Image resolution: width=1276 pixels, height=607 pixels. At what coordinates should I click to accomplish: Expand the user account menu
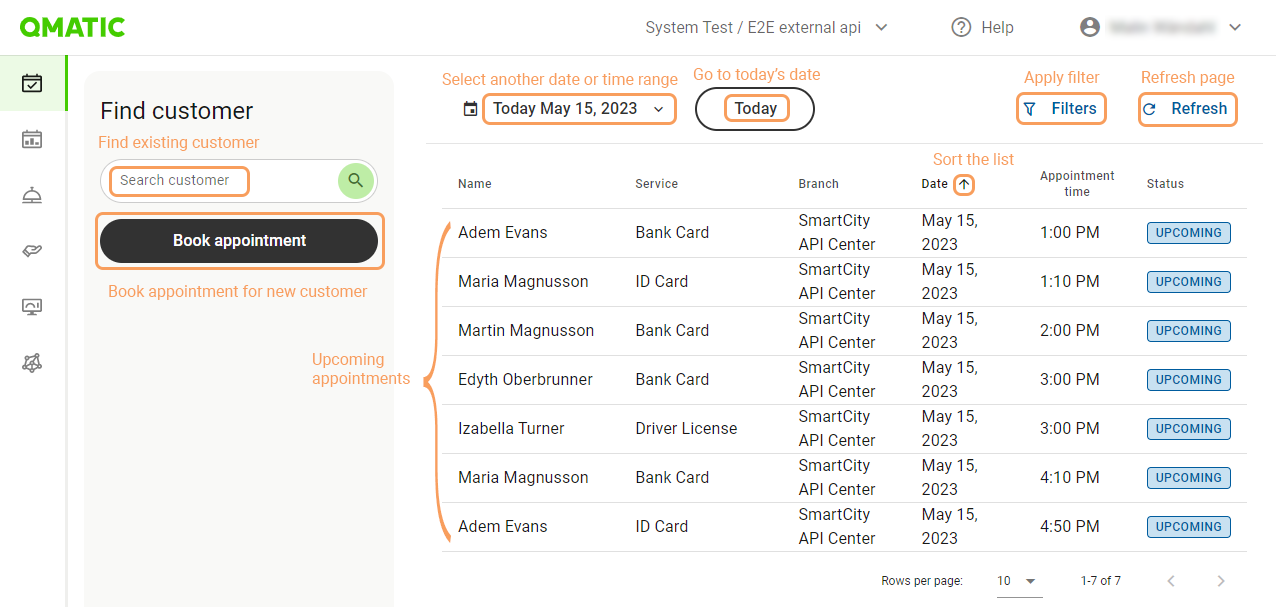pos(1234,28)
